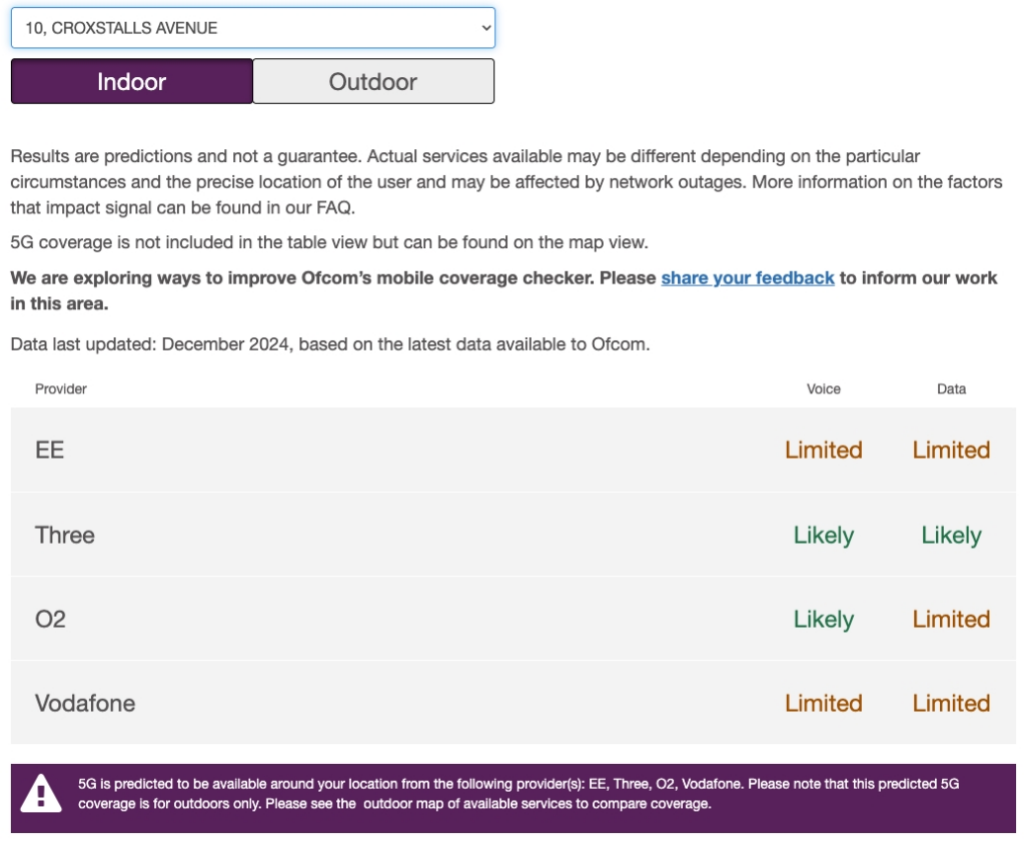Select the Provider column header
Image resolution: width=1024 pixels, height=841 pixels.
61,389
